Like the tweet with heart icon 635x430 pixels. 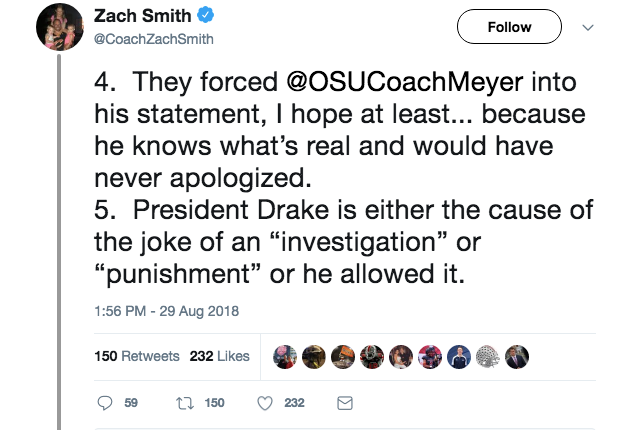[265, 403]
